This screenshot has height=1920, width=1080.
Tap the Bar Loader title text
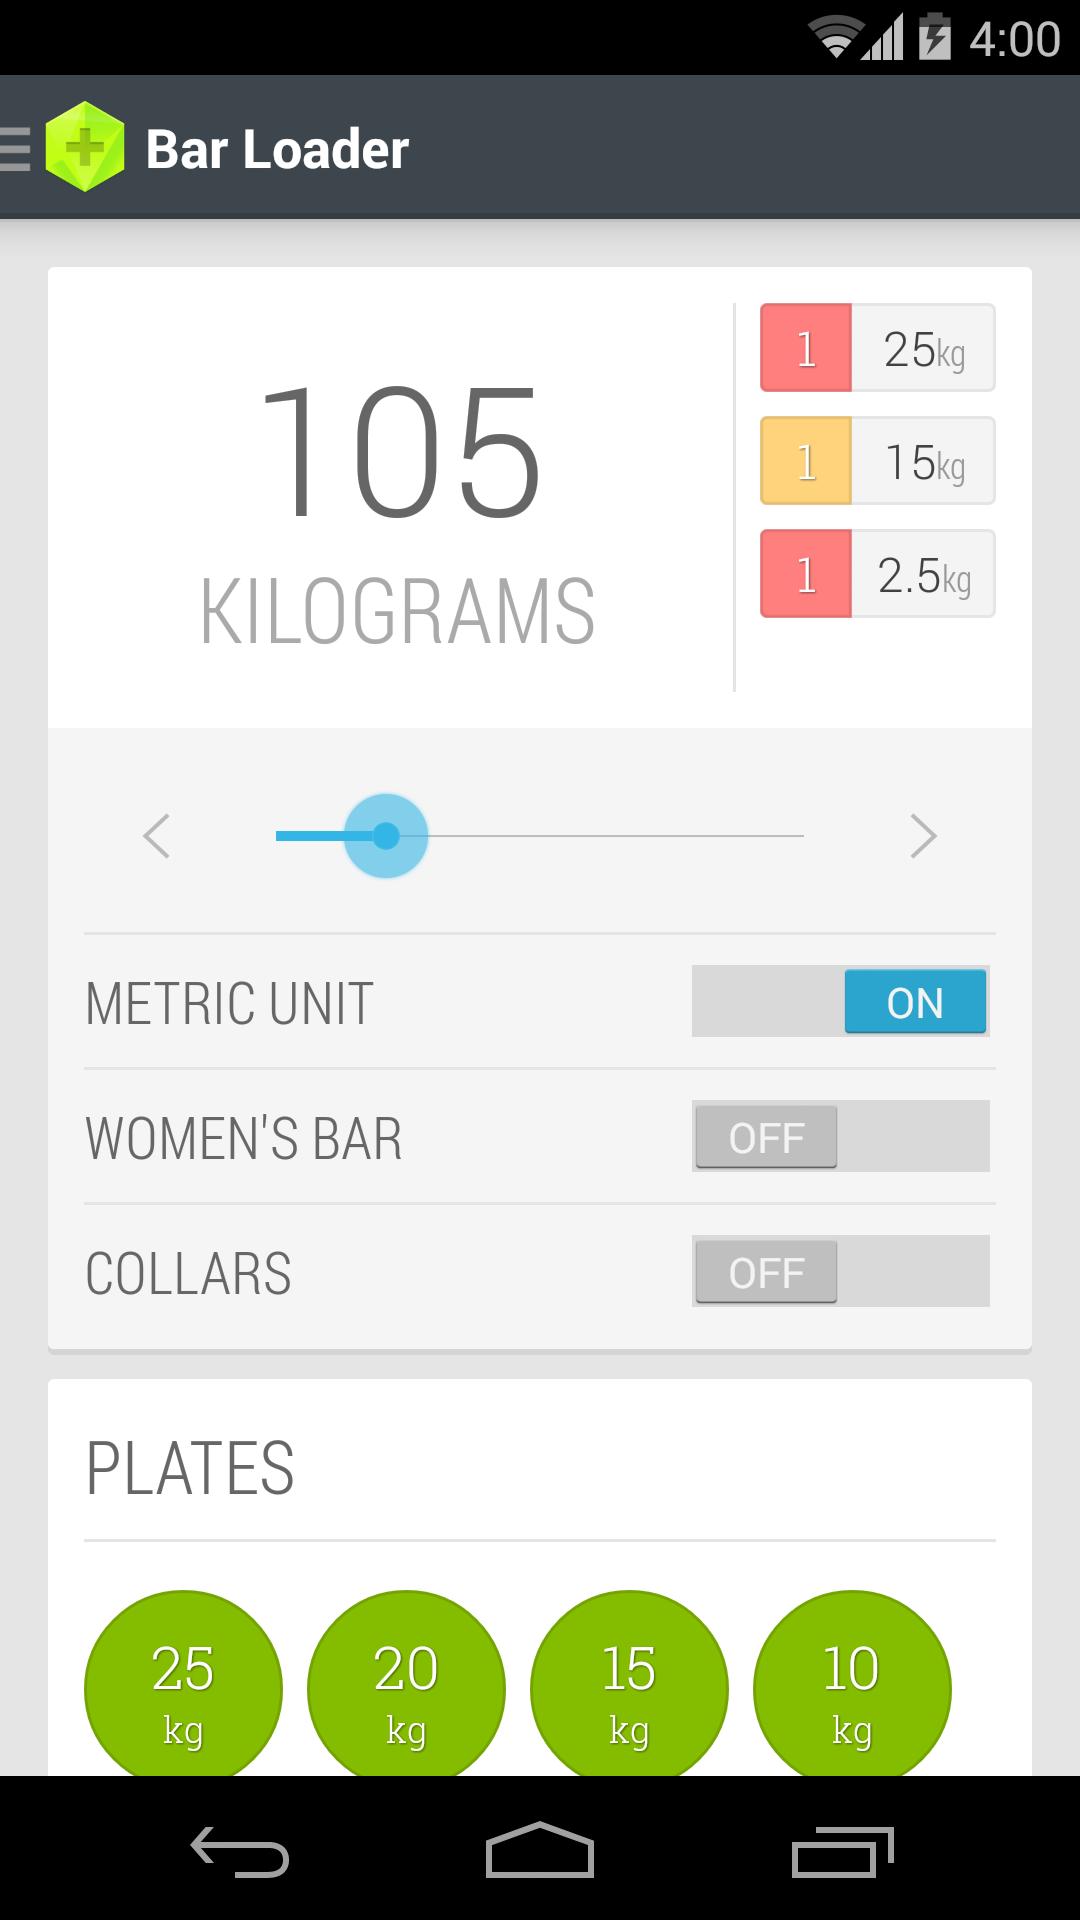click(277, 149)
